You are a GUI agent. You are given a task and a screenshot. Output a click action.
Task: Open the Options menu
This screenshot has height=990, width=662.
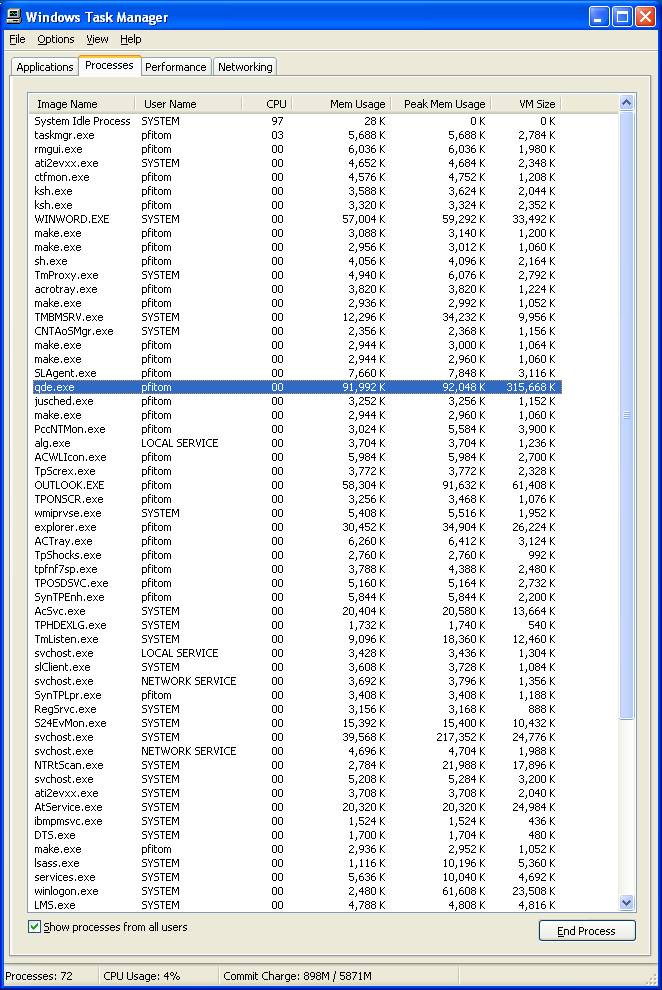(56, 39)
